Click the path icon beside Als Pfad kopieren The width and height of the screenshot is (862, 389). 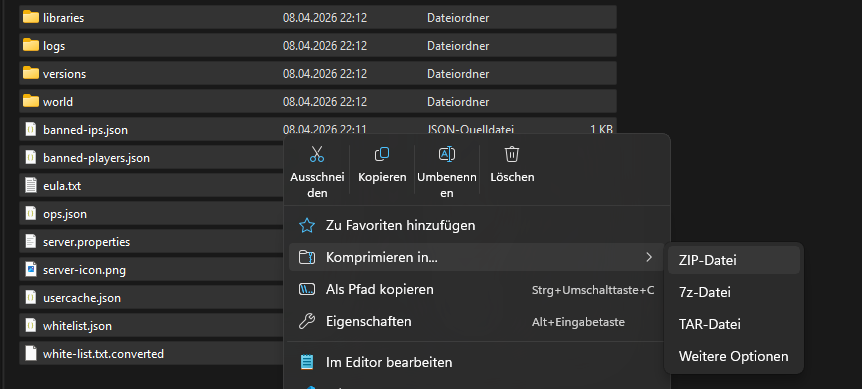(x=306, y=289)
